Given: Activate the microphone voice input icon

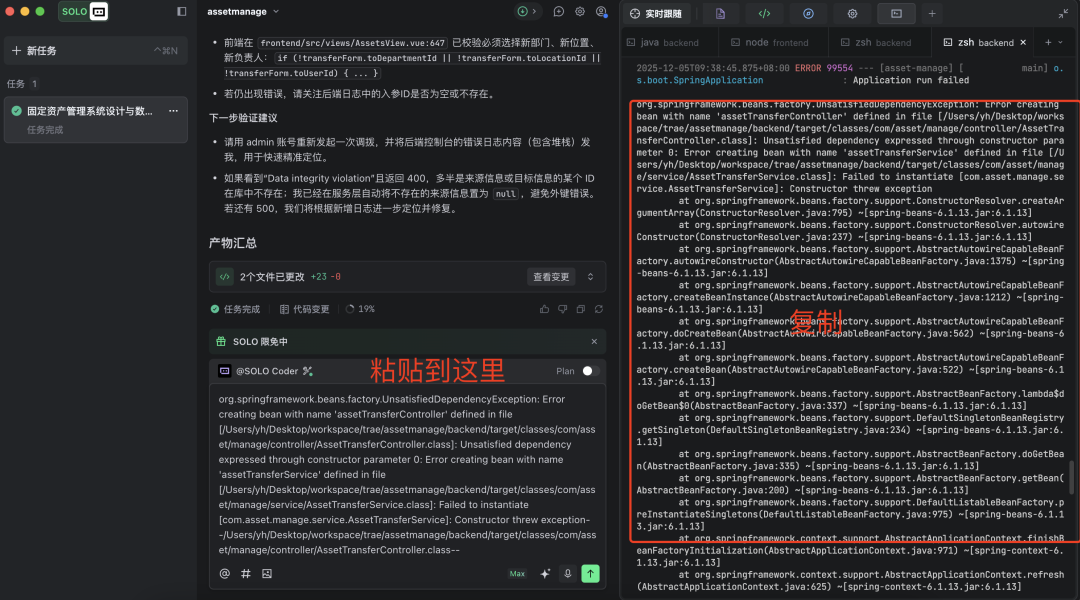Looking at the screenshot, I should pos(567,573).
